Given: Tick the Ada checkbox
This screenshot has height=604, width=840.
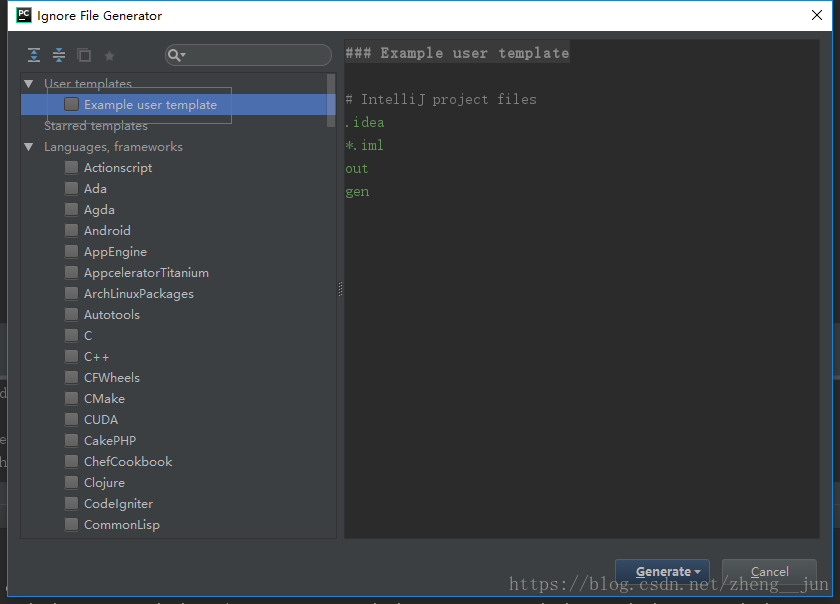Looking at the screenshot, I should click(71, 188).
